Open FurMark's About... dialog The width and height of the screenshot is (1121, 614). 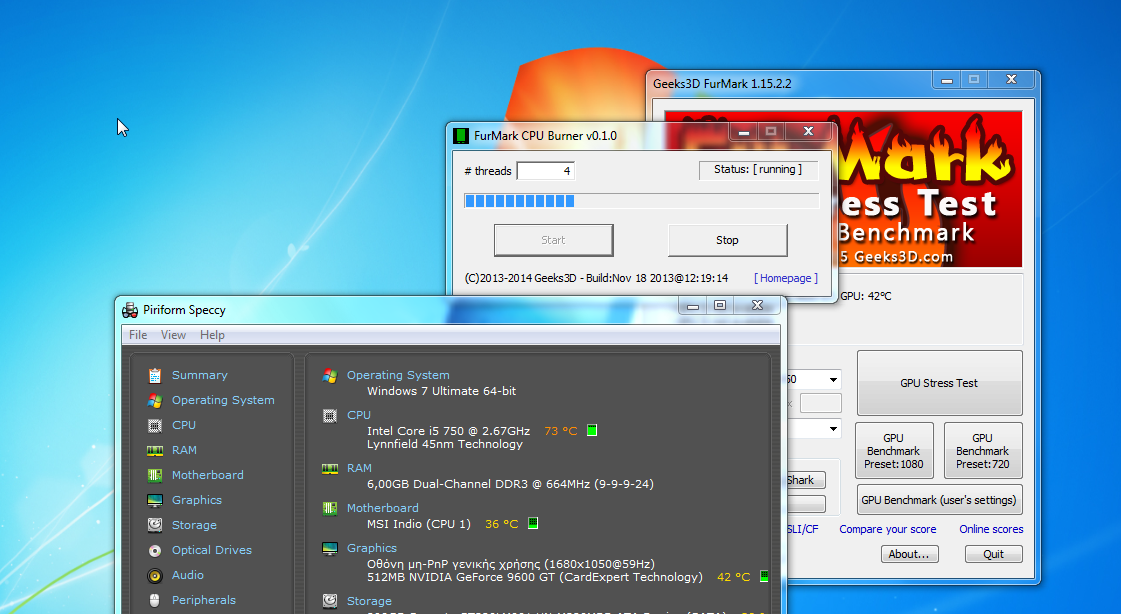click(909, 554)
